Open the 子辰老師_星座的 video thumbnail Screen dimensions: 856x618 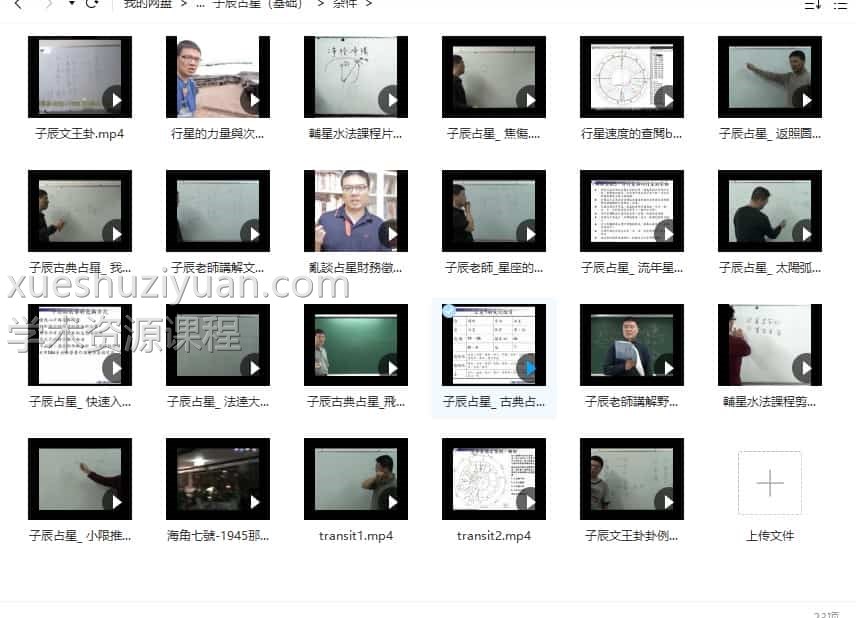[x=493, y=210]
